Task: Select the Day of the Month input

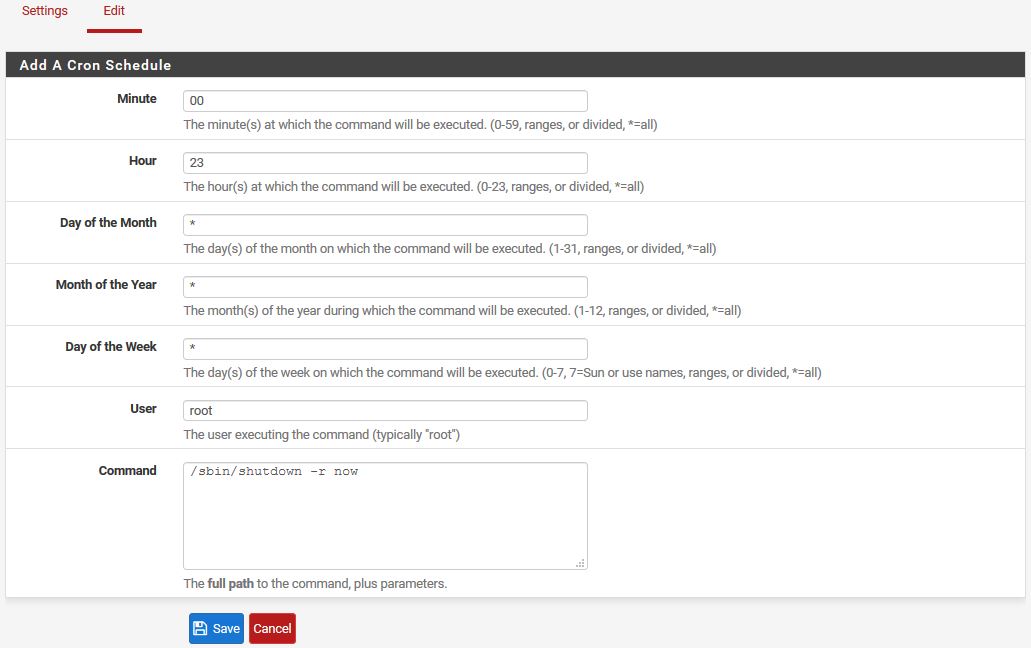Action: tap(385, 225)
